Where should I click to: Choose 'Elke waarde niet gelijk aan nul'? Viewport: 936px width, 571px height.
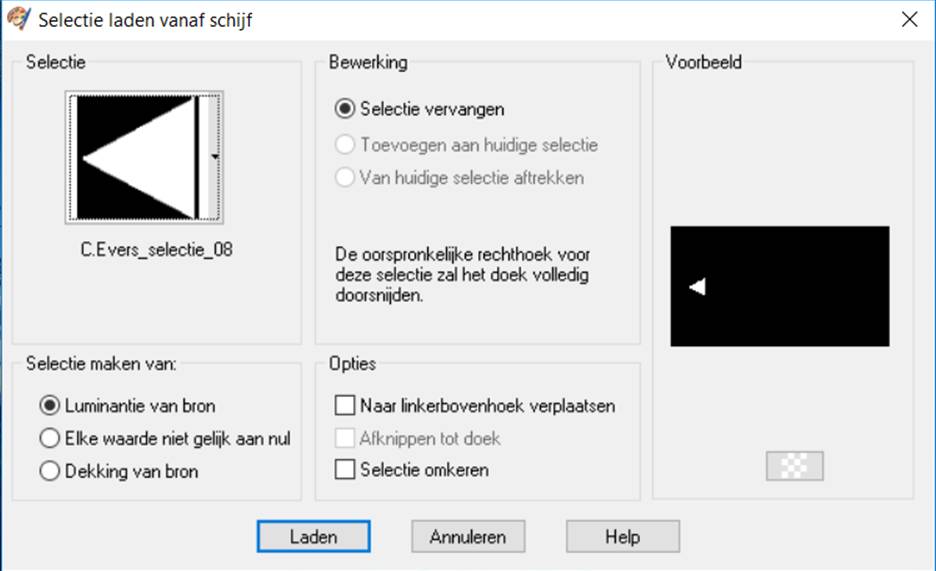tap(49, 438)
